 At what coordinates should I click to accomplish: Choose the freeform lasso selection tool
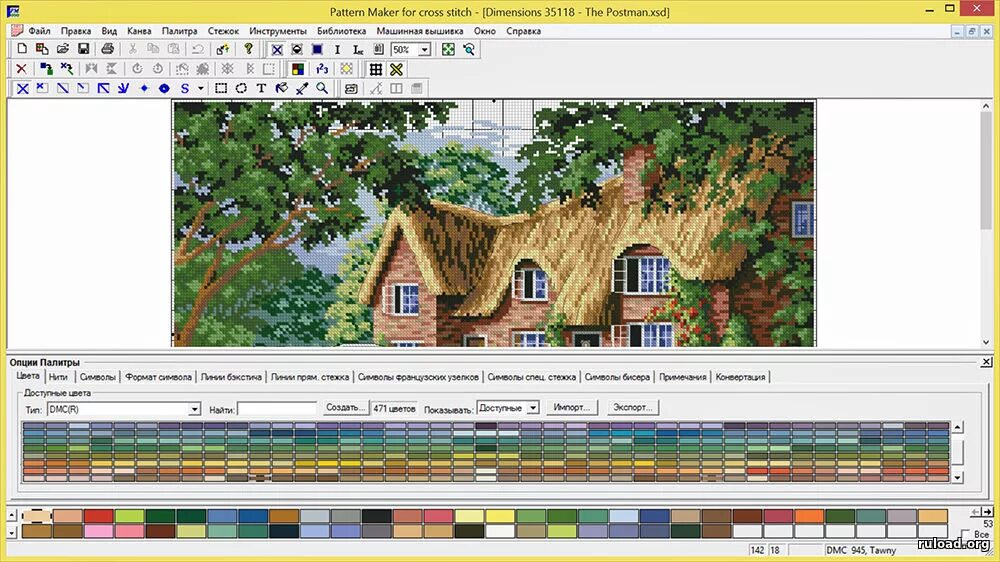241,89
